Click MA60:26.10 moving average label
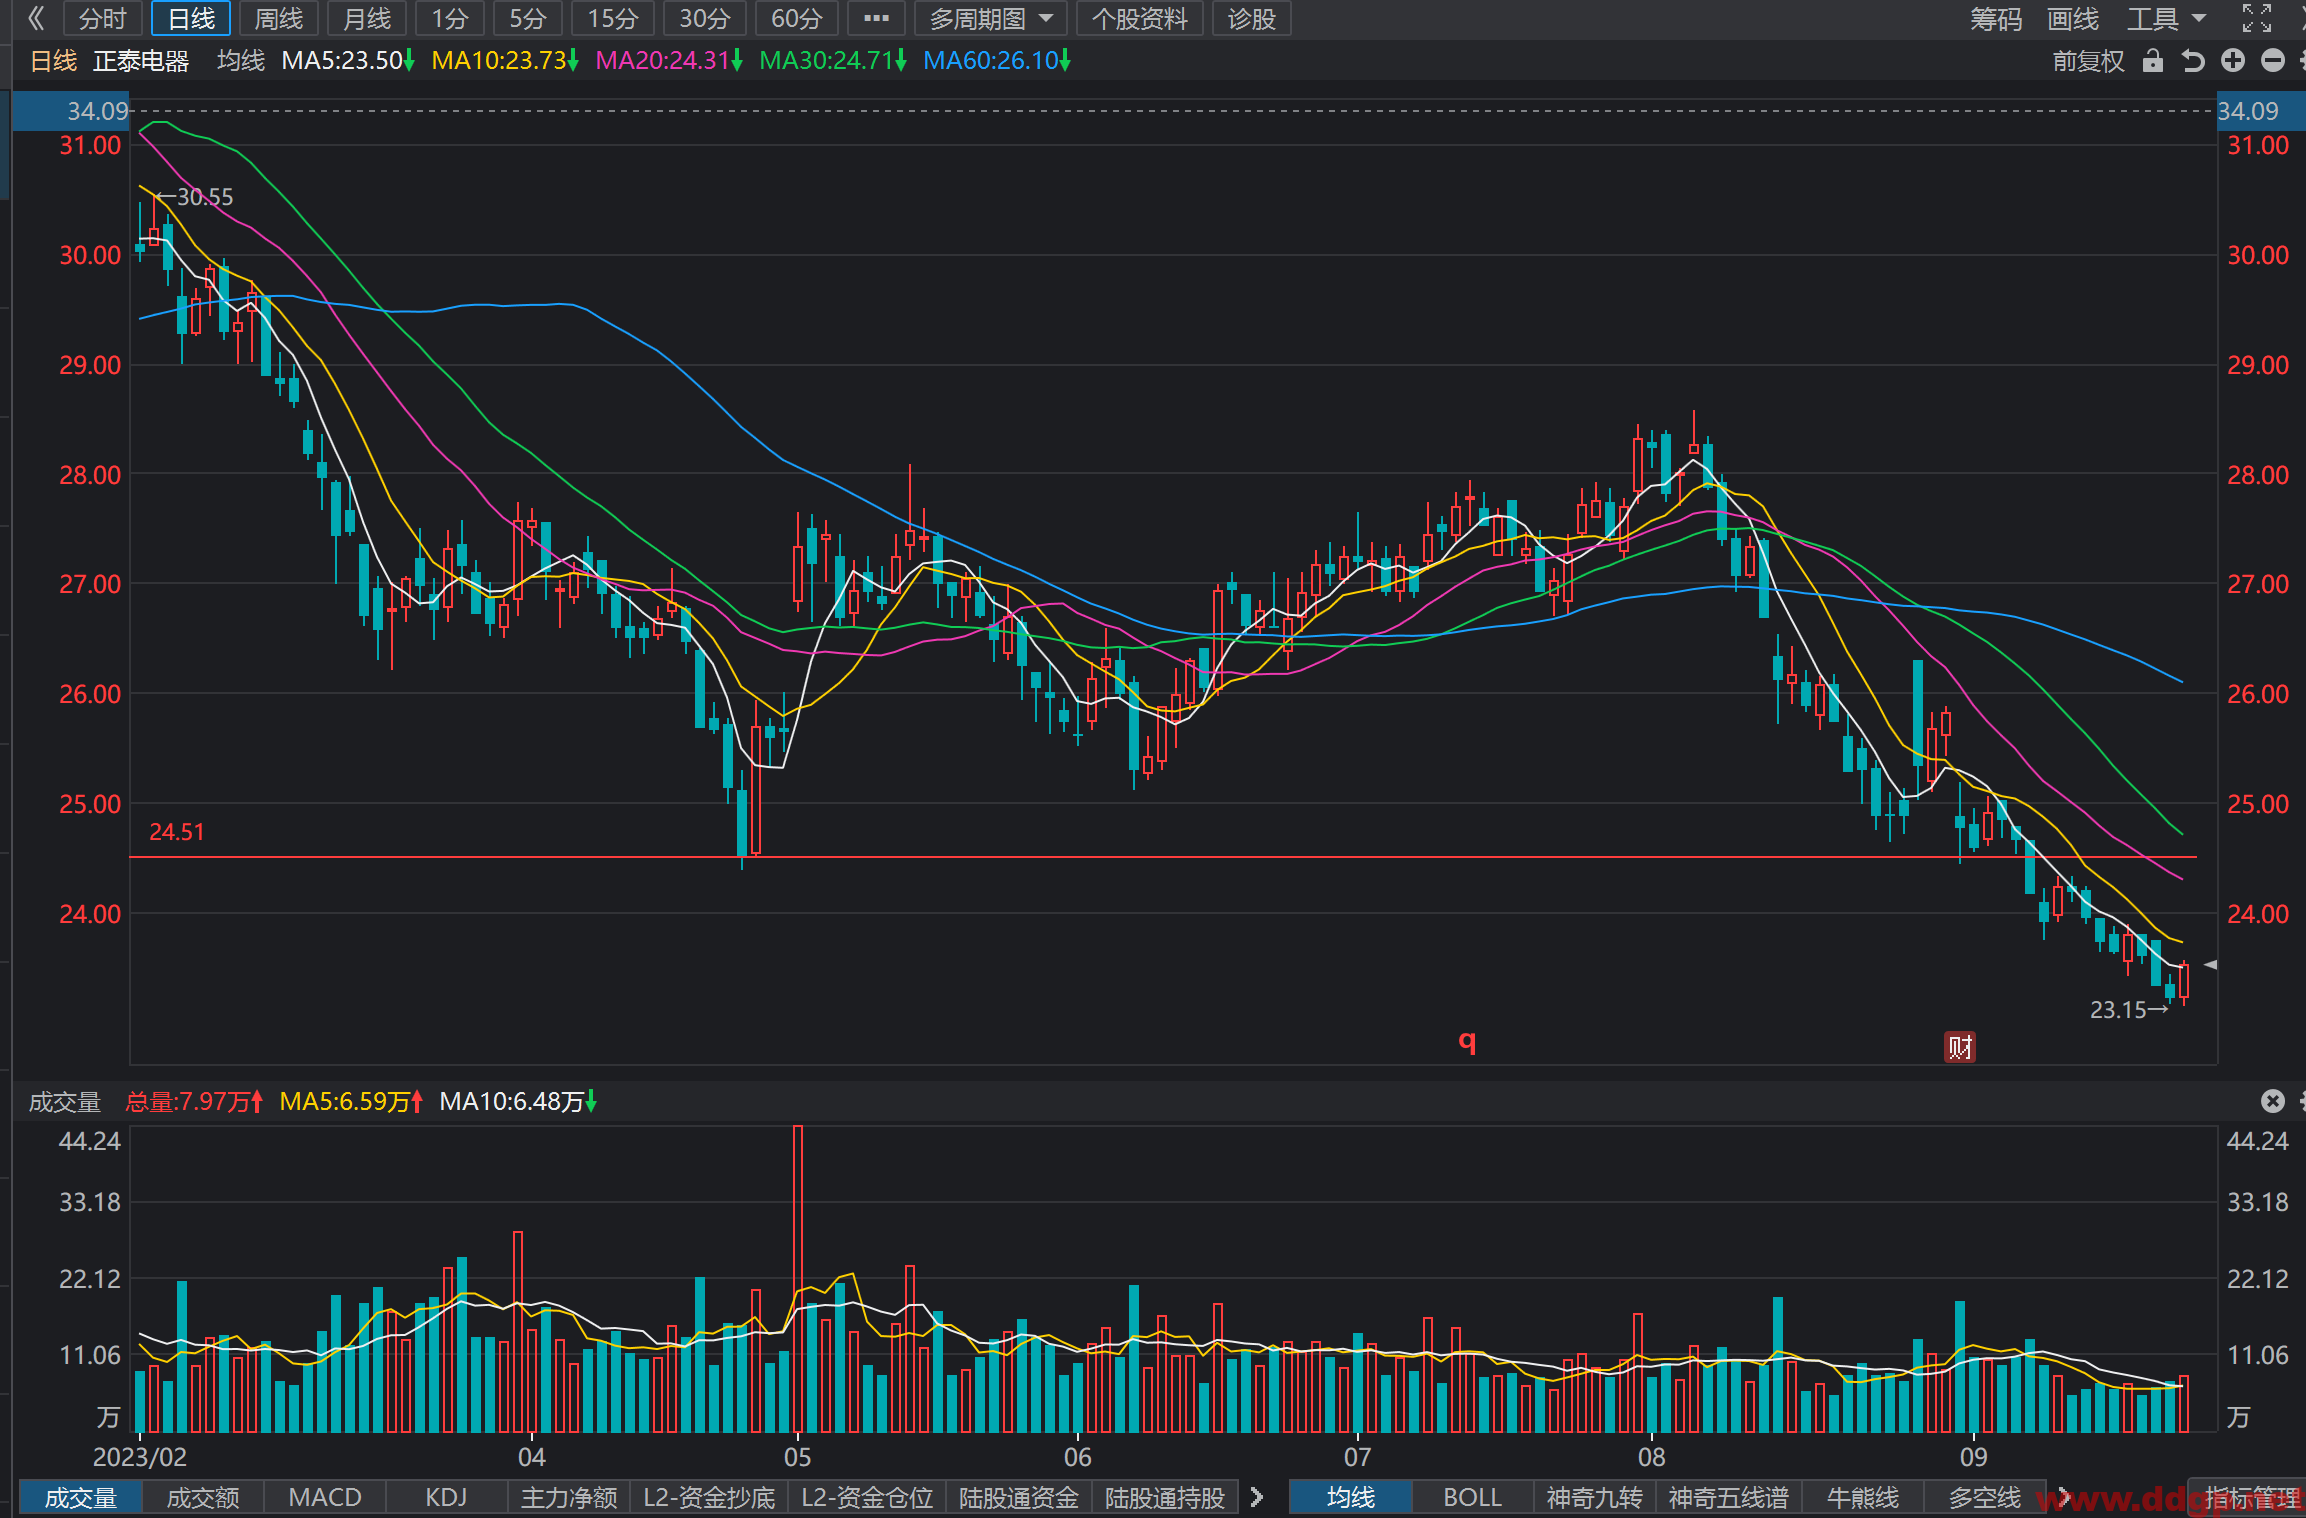Image resolution: width=2306 pixels, height=1518 pixels. point(996,61)
